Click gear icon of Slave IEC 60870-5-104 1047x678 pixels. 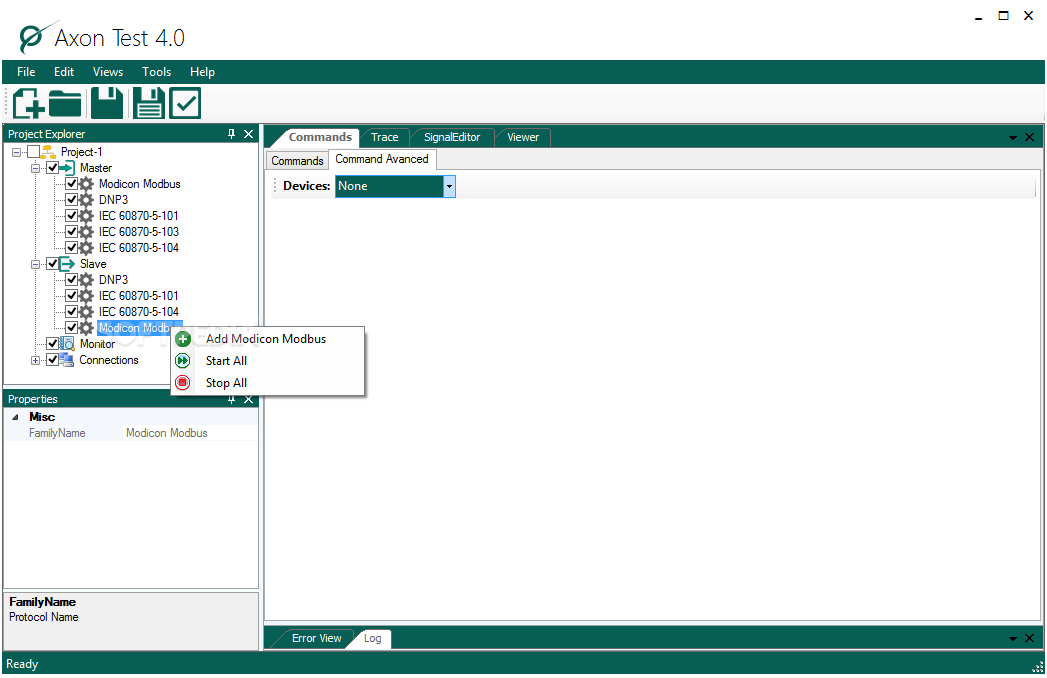pyautogui.click(x=86, y=312)
